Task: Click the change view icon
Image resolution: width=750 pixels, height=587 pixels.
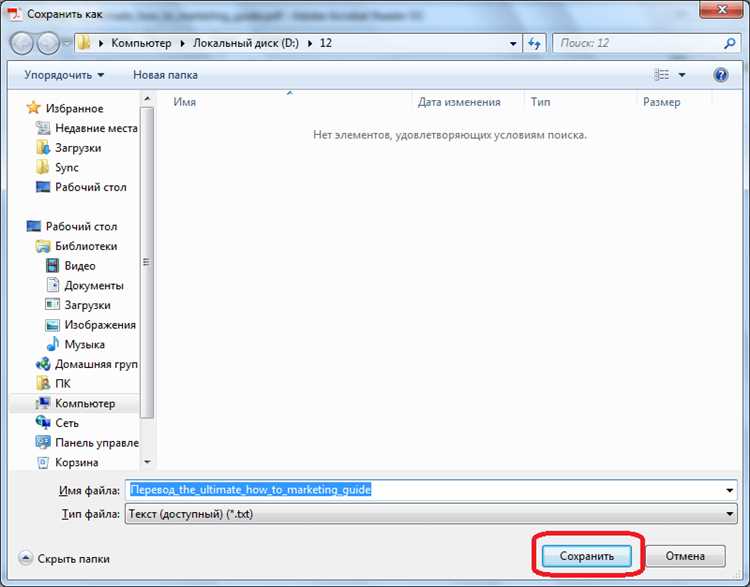Action: point(662,75)
